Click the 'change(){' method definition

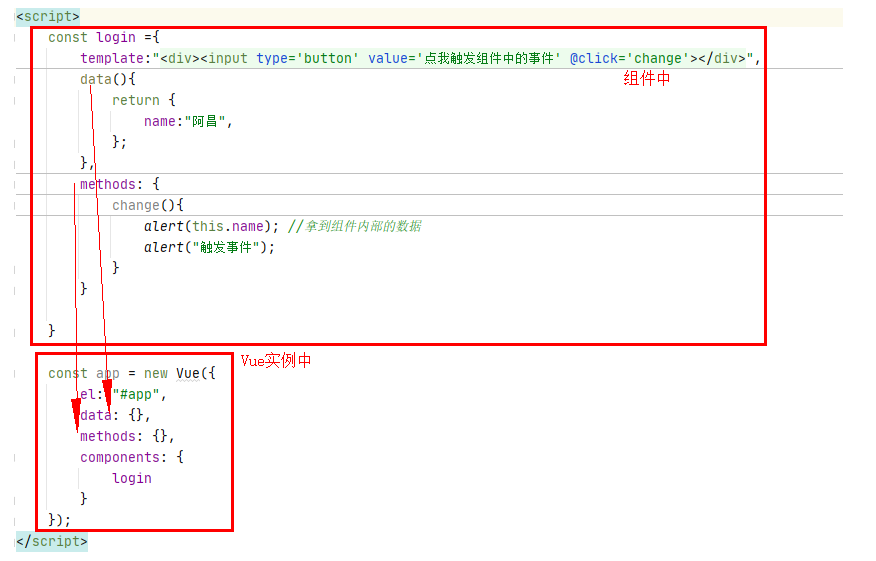click(147, 206)
